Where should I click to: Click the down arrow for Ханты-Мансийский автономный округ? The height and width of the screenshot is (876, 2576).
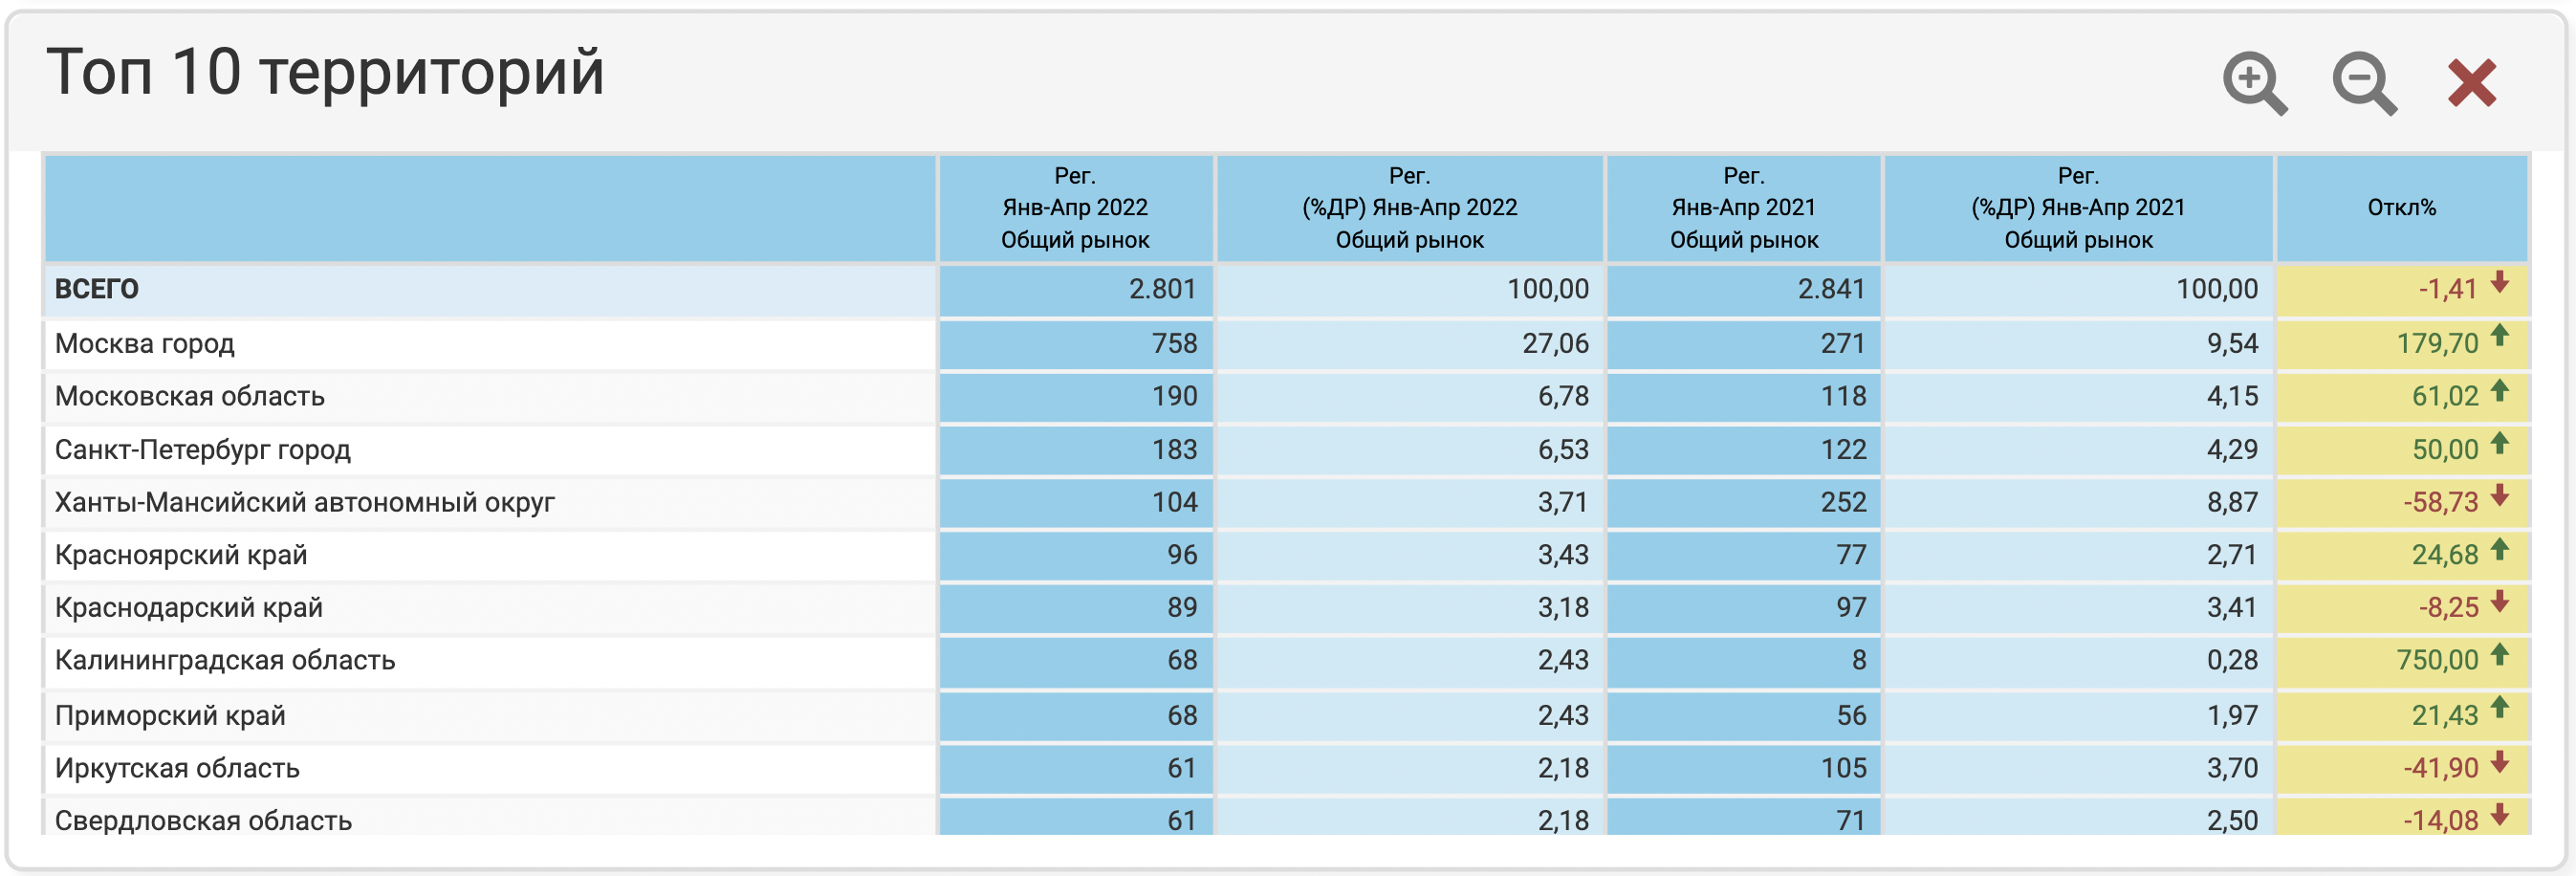pyautogui.click(x=2499, y=495)
